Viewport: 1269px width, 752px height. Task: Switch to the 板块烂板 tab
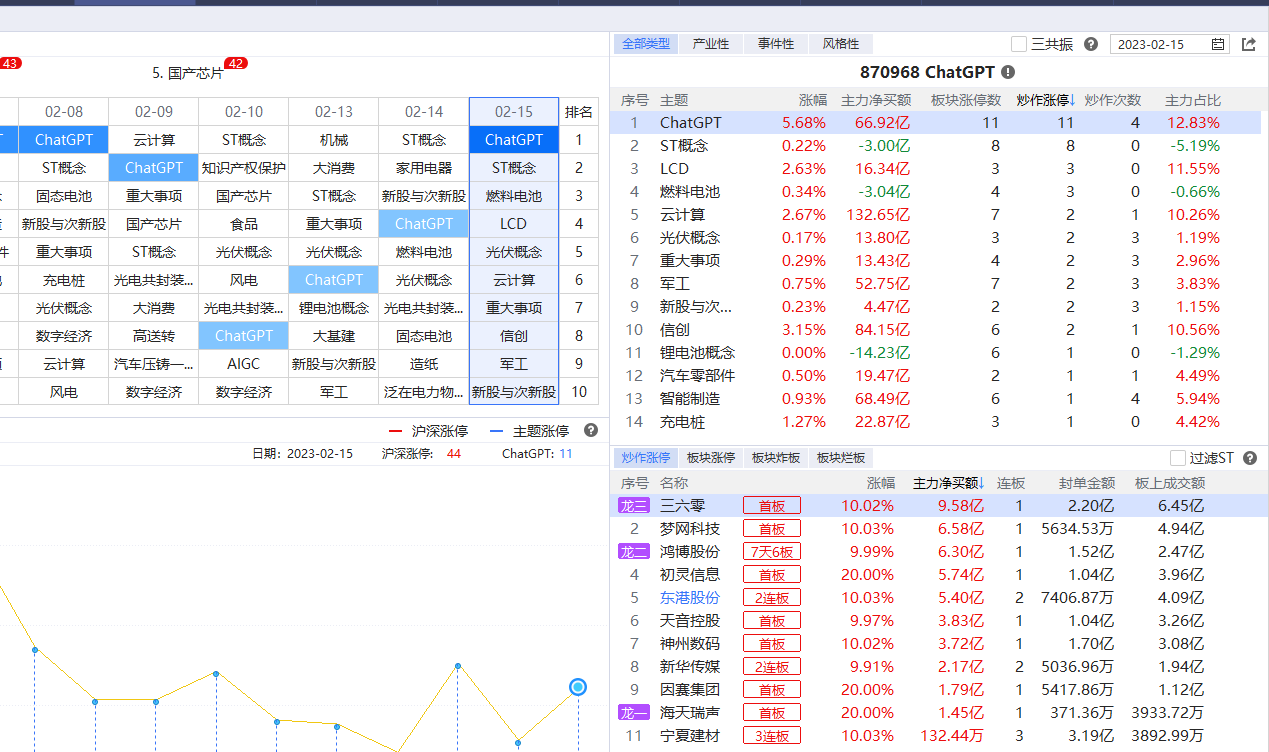[841, 458]
